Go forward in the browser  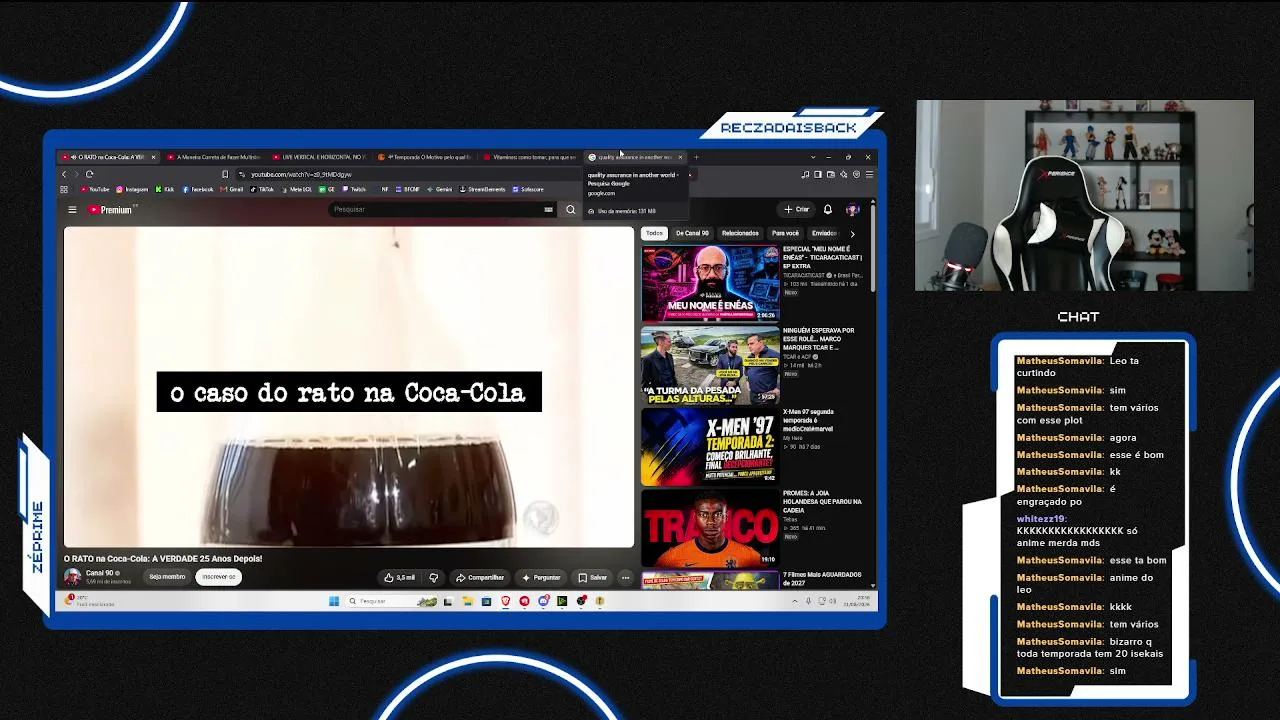pyautogui.click(x=76, y=174)
